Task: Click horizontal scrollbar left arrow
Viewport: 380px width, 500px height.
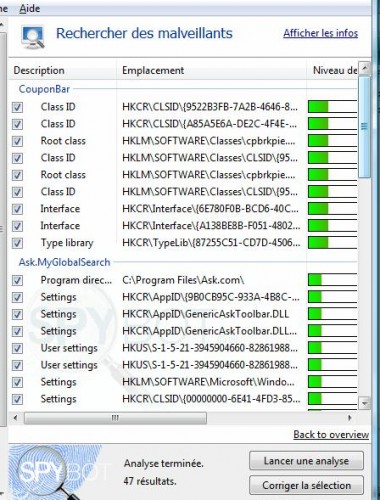Action: [15, 418]
